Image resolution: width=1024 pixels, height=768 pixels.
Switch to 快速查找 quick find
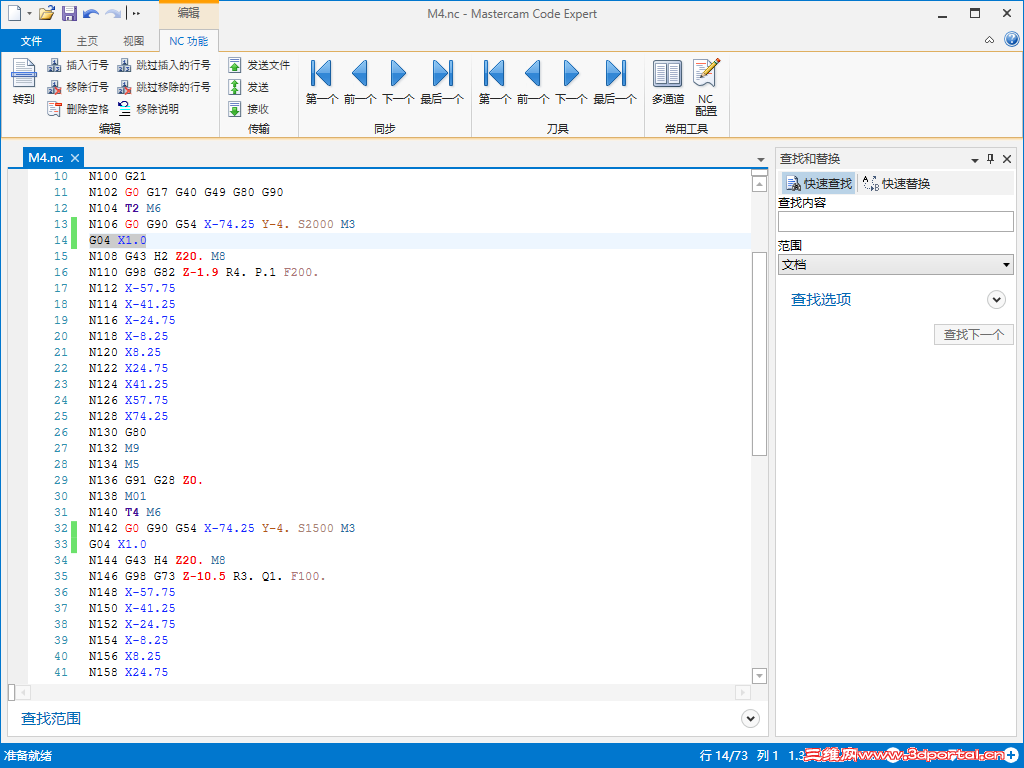(818, 184)
